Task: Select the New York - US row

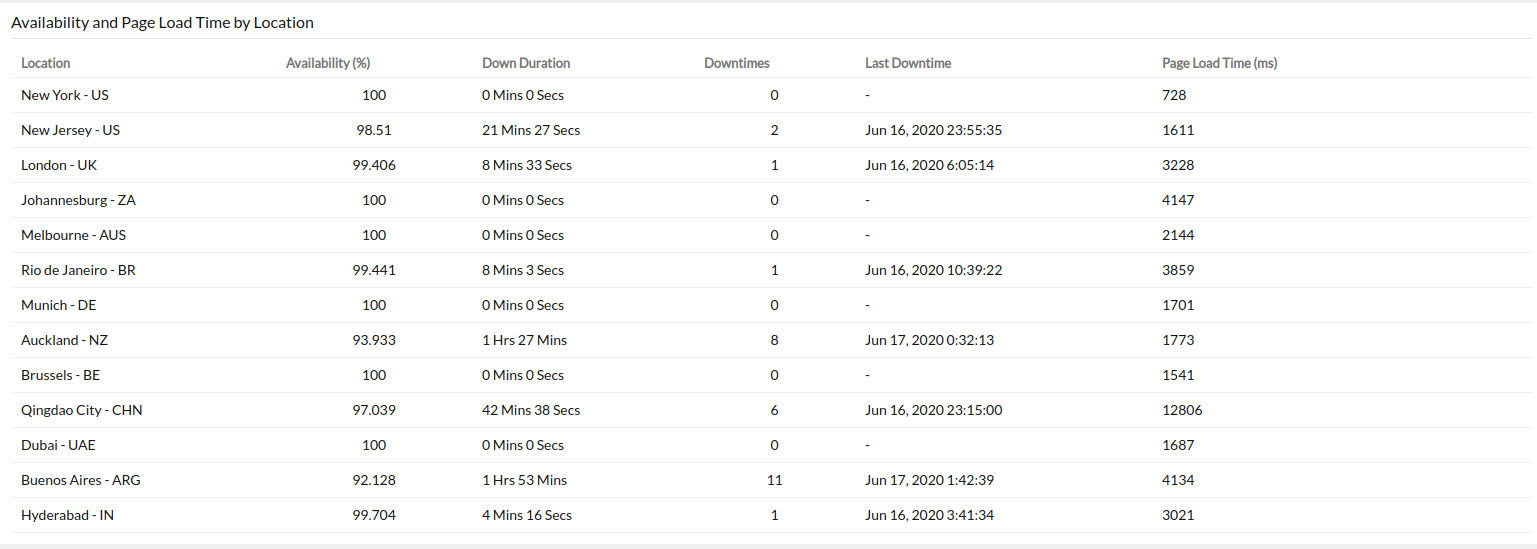Action: pyautogui.click(x=65, y=95)
